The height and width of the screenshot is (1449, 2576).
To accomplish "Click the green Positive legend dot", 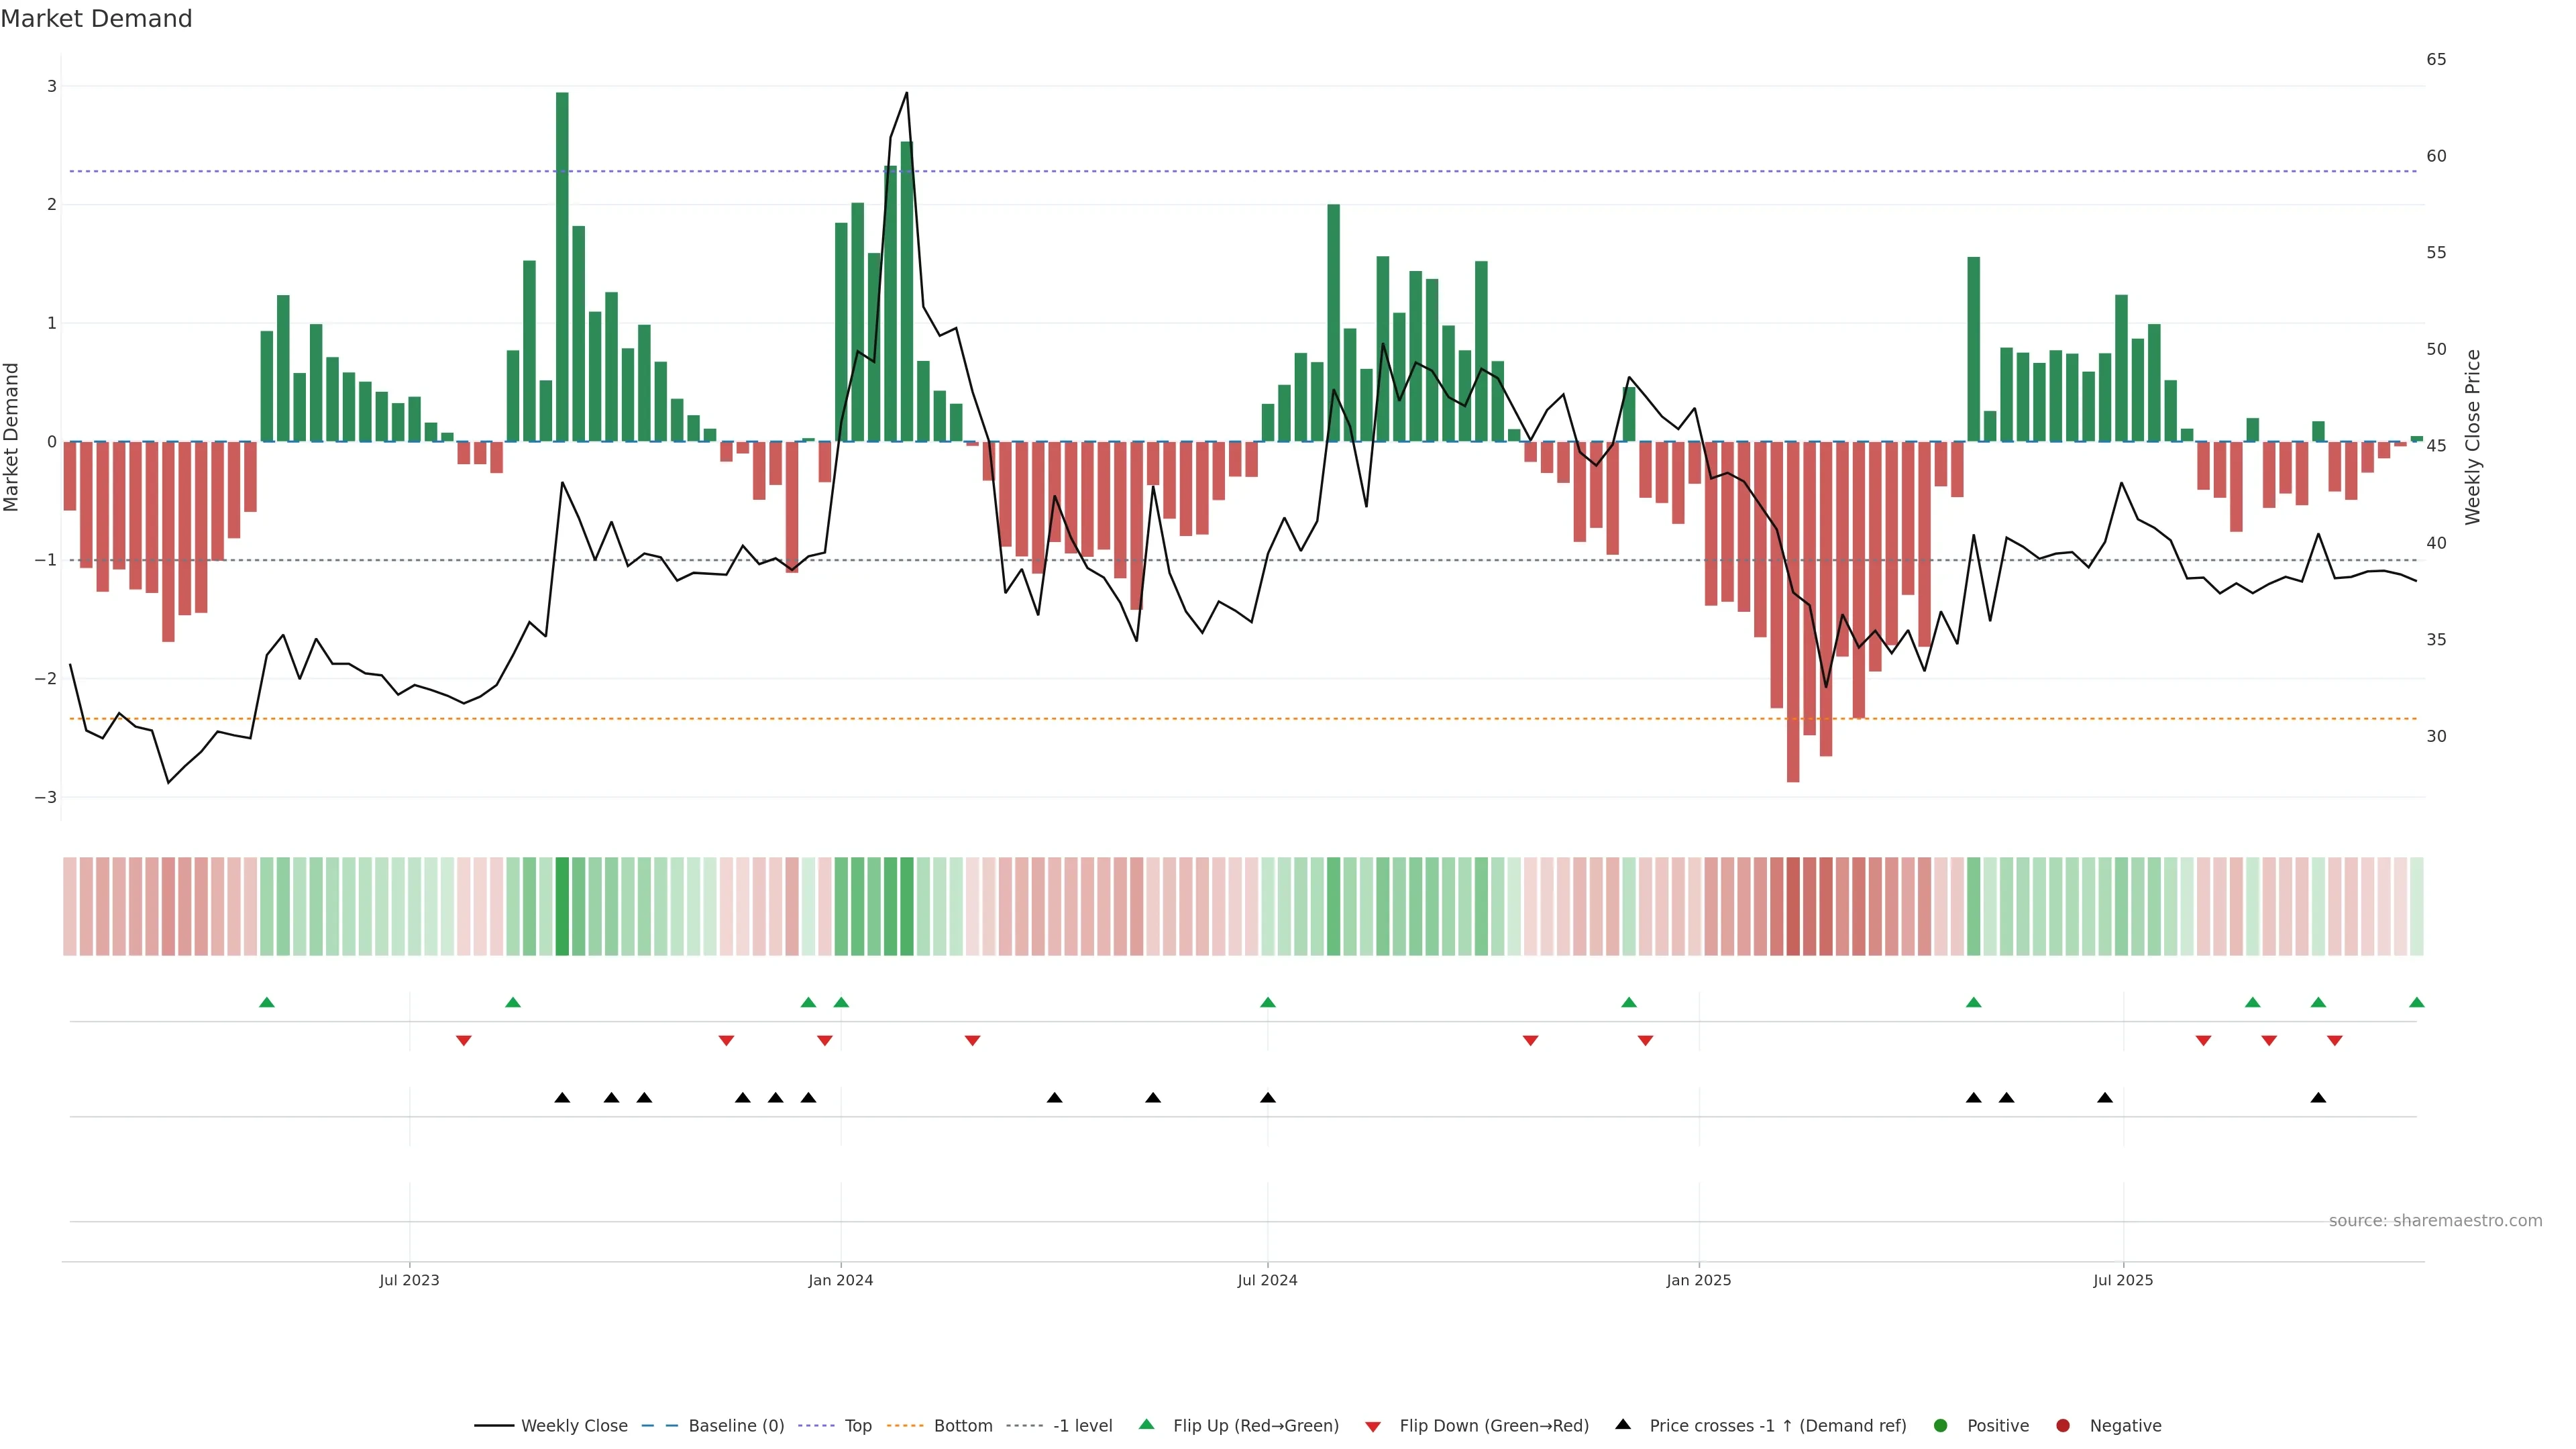I will 1941,1425.
